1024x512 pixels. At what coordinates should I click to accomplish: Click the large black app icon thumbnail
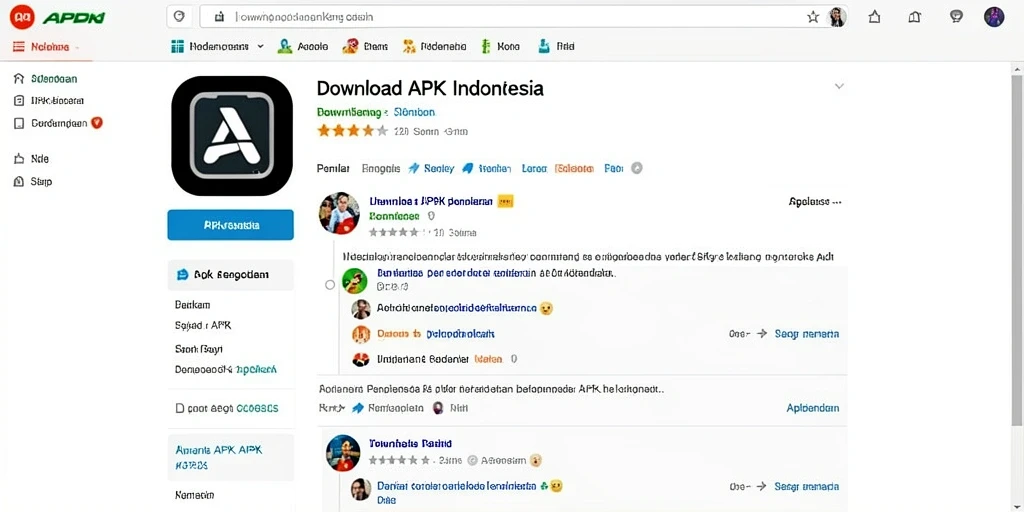231,136
